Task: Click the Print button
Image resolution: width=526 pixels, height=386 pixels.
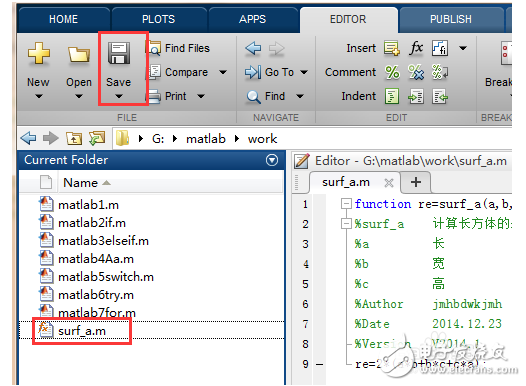Action: (x=168, y=96)
